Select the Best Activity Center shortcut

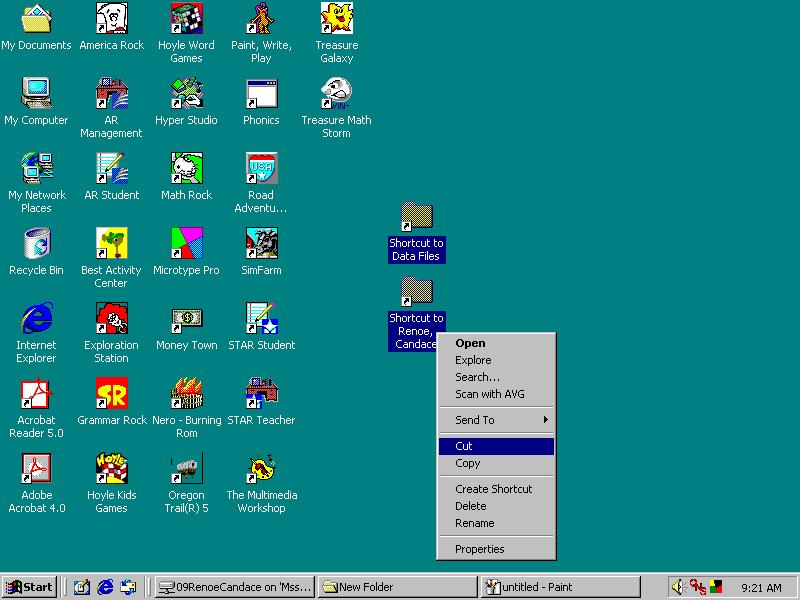[x=111, y=243]
